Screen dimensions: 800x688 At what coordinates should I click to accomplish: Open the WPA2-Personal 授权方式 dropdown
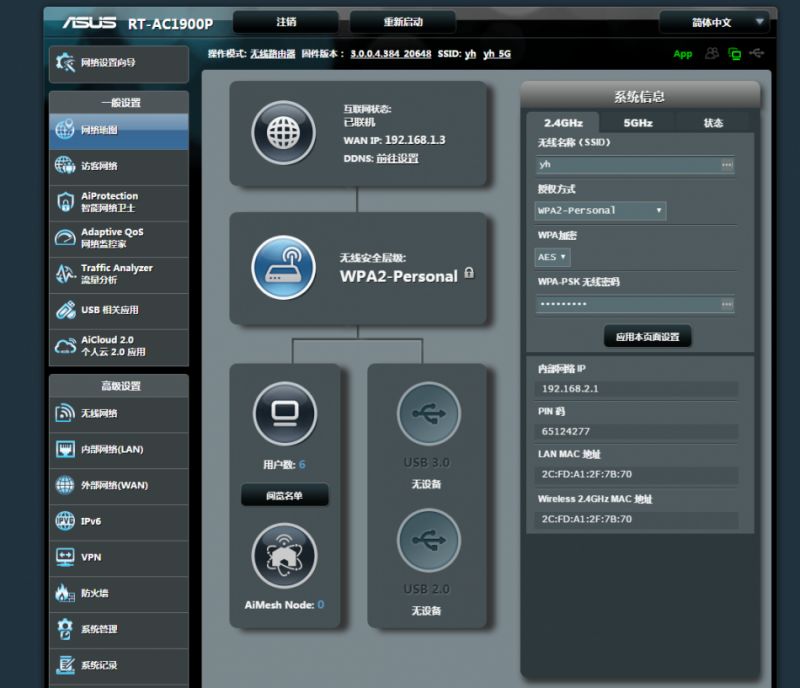click(x=600, y=211)
